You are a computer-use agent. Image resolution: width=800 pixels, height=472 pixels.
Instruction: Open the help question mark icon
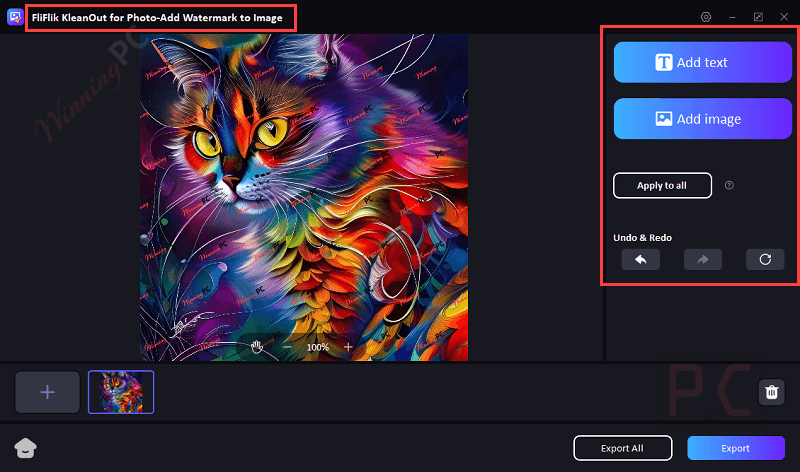(x=729, y=185)
